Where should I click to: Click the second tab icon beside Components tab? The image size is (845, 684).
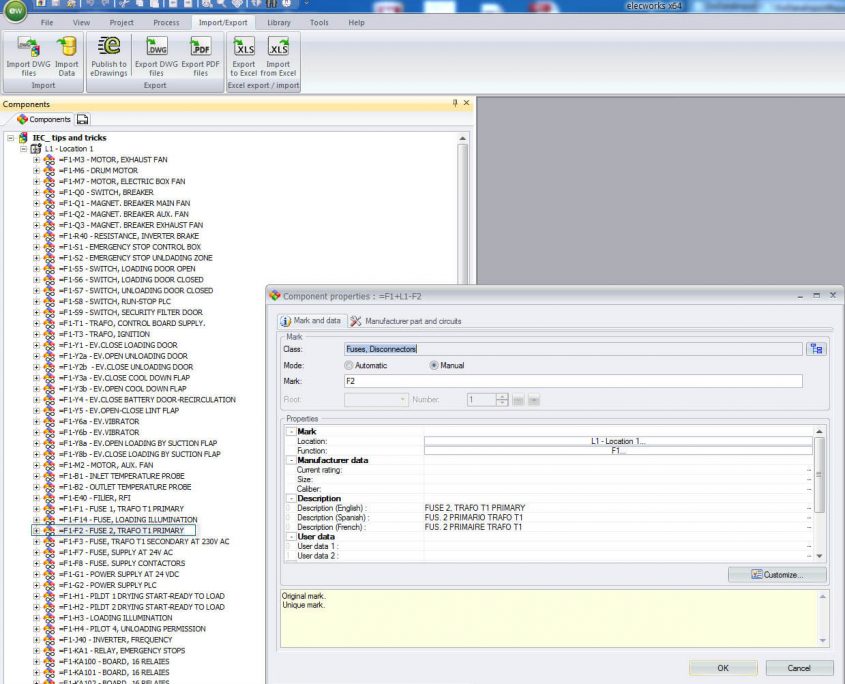(x=82, y=119)
